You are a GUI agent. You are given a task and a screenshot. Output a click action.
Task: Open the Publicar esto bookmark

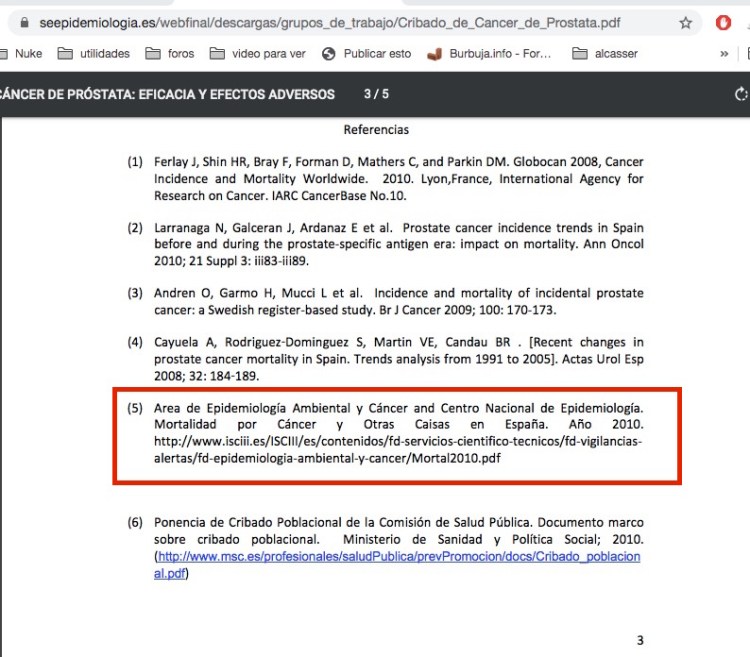(x=366, y=54)
